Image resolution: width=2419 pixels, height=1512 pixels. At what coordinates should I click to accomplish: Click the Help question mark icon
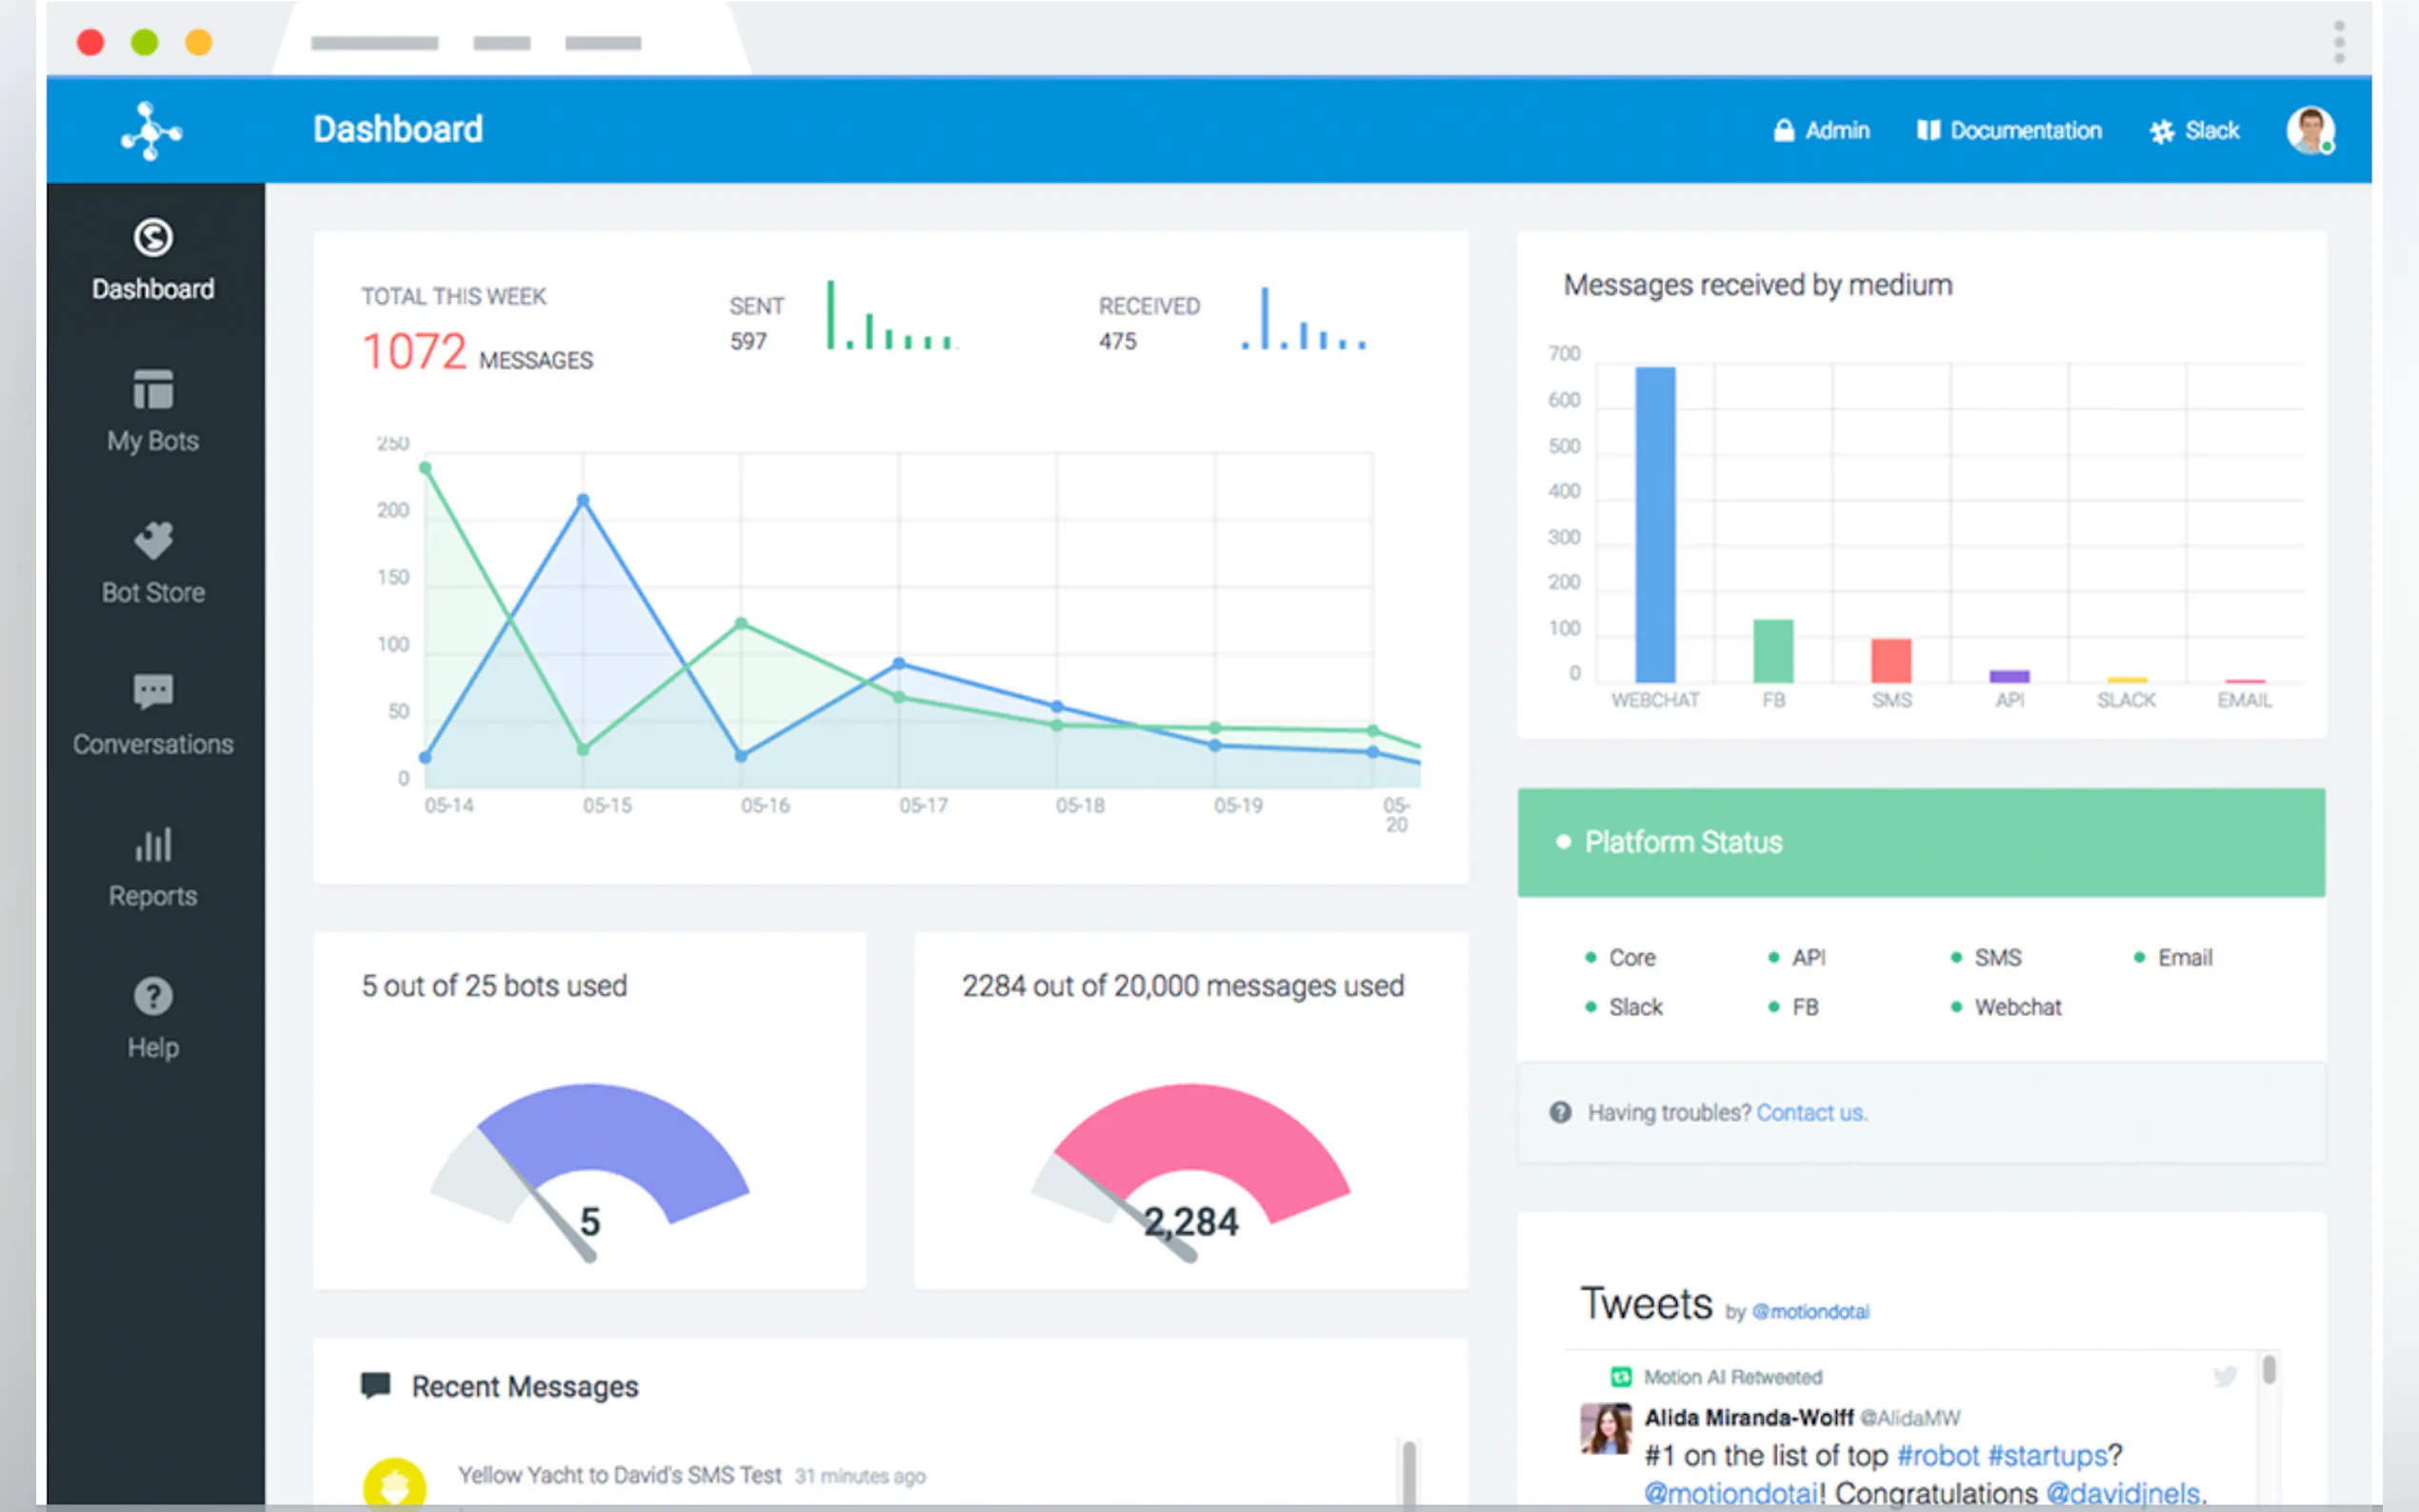(153, 996)
